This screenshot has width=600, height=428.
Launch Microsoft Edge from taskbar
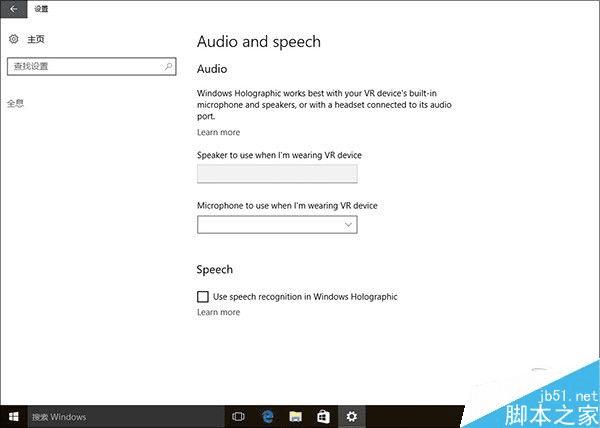click(x=267, y=417)
